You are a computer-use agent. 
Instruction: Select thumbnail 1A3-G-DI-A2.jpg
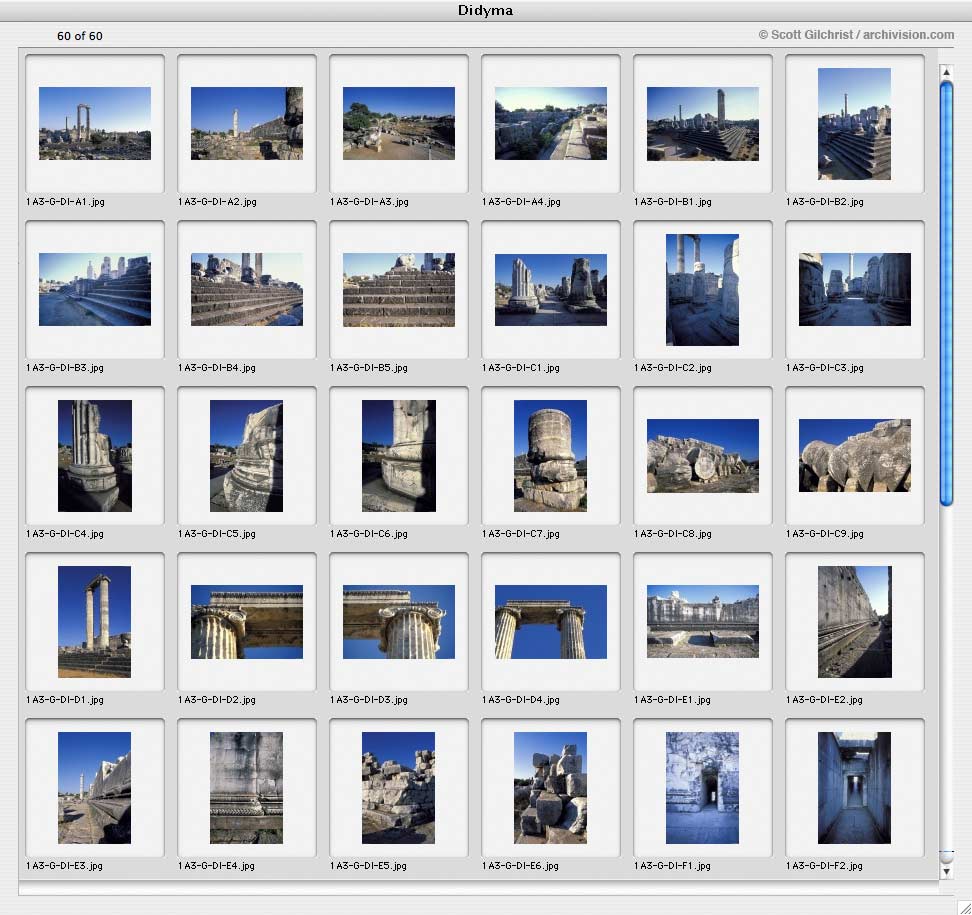247,123
